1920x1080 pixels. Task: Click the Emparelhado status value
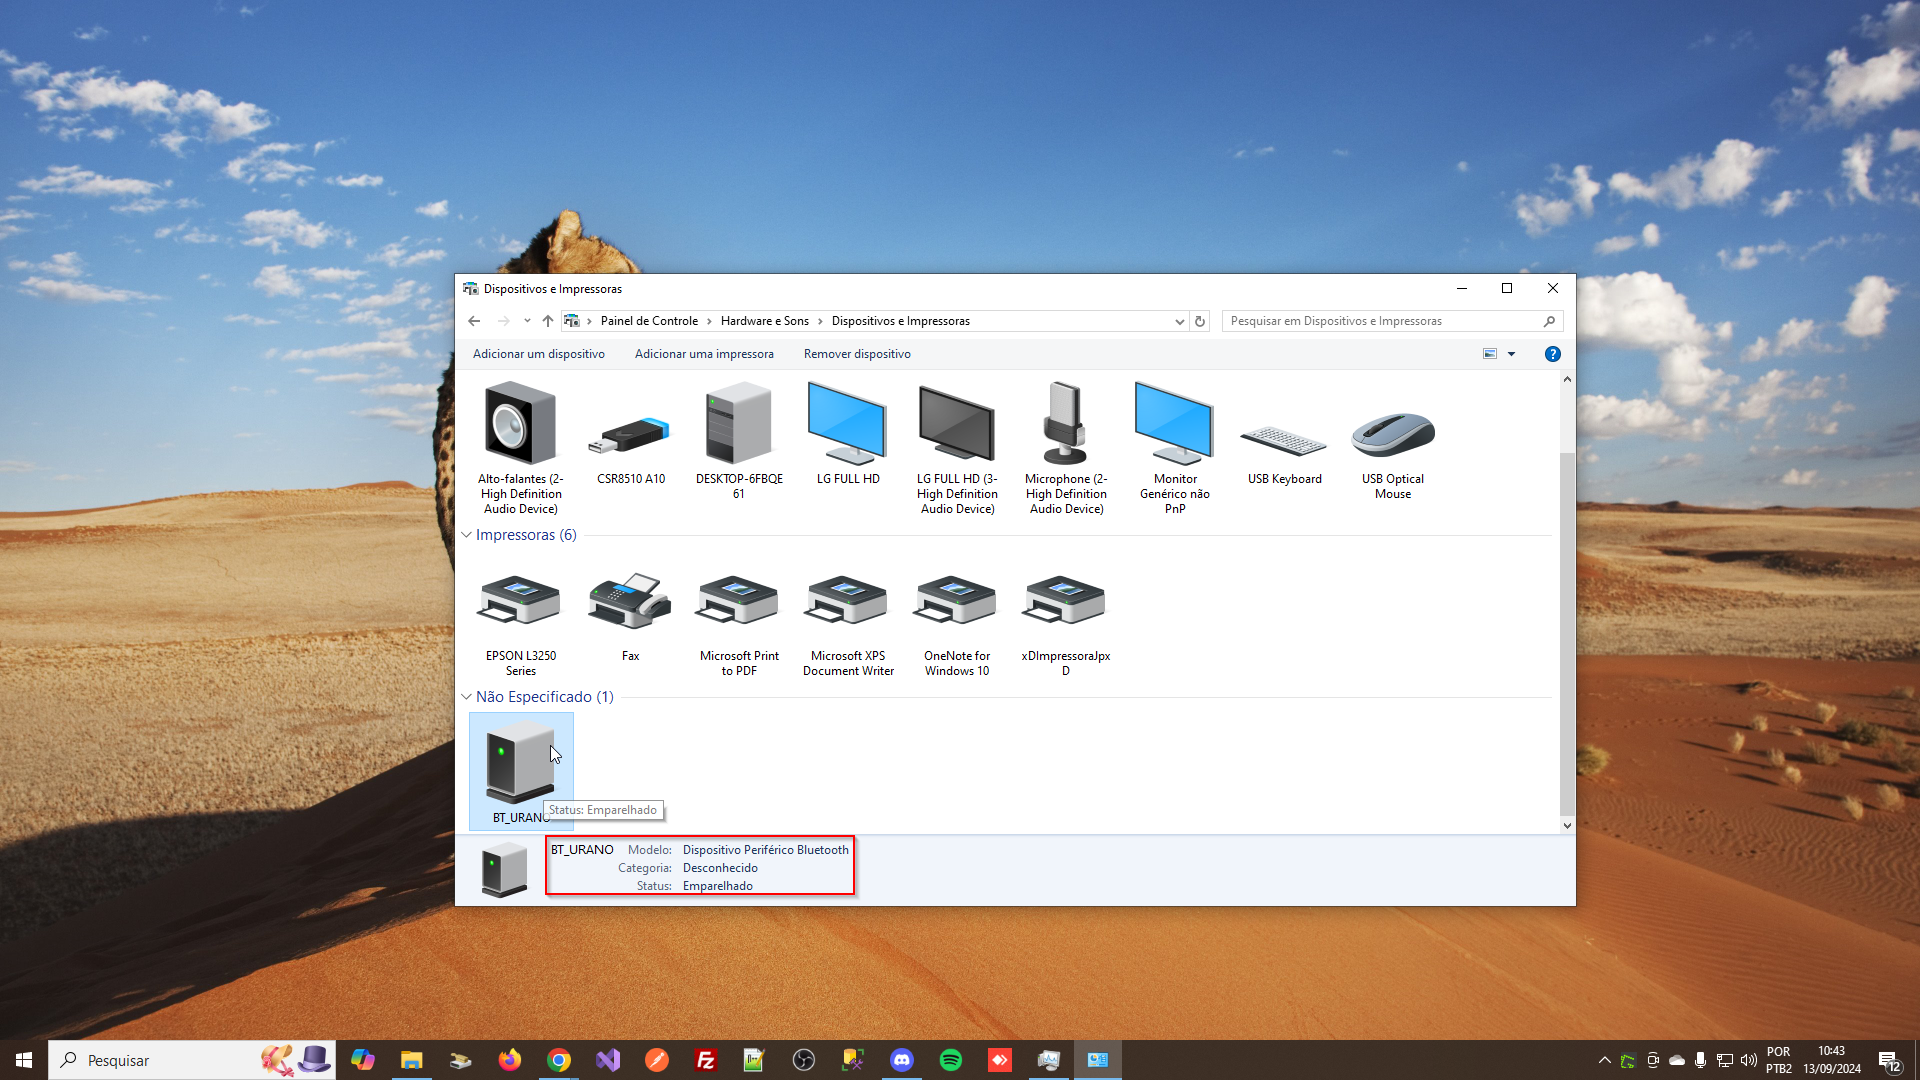click(x=717, y=886)
